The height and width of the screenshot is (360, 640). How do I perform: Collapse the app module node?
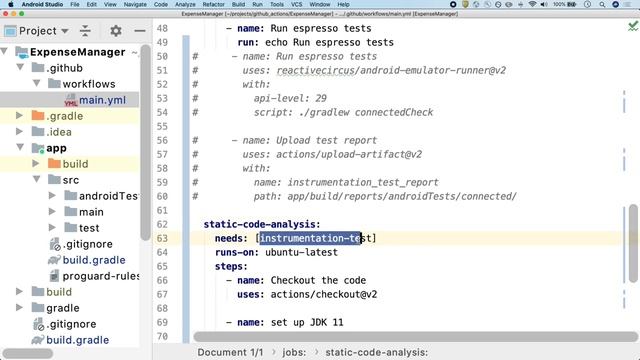pos(20,147)
